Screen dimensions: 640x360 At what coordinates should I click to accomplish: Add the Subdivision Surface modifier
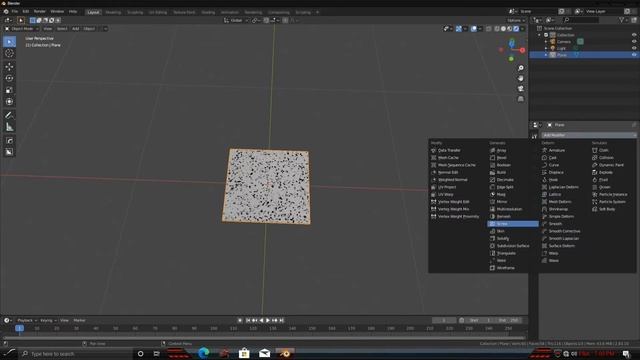[x=513, y=246]
